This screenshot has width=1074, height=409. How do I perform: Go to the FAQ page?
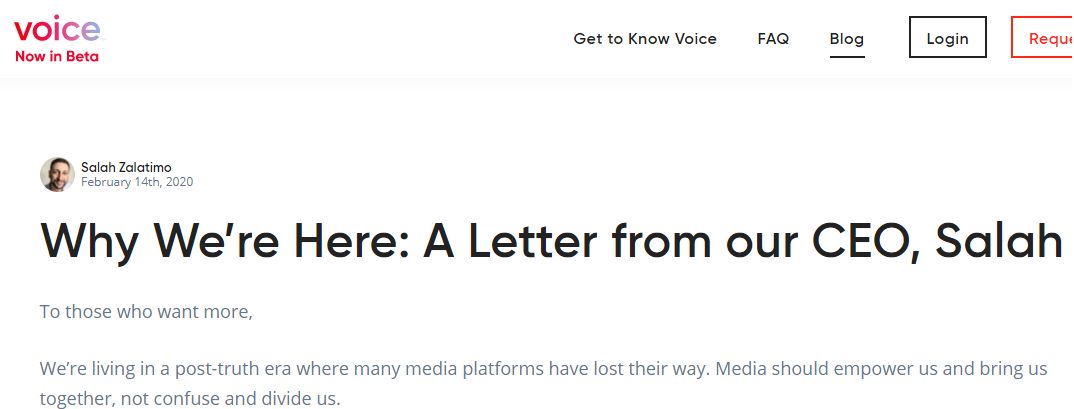773,39
